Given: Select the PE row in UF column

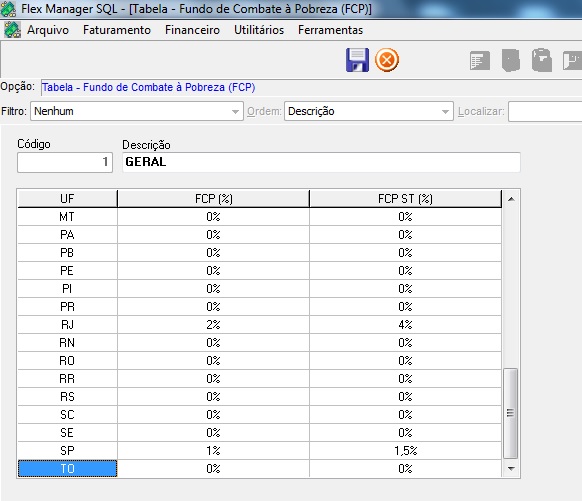Looking at the screenshot, I should pyautogui.click(x=67, y=271).
